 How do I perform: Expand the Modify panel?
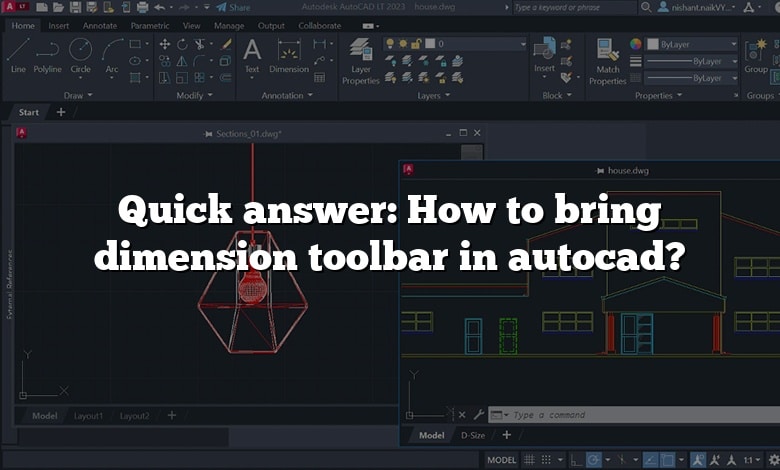(195, 95)
